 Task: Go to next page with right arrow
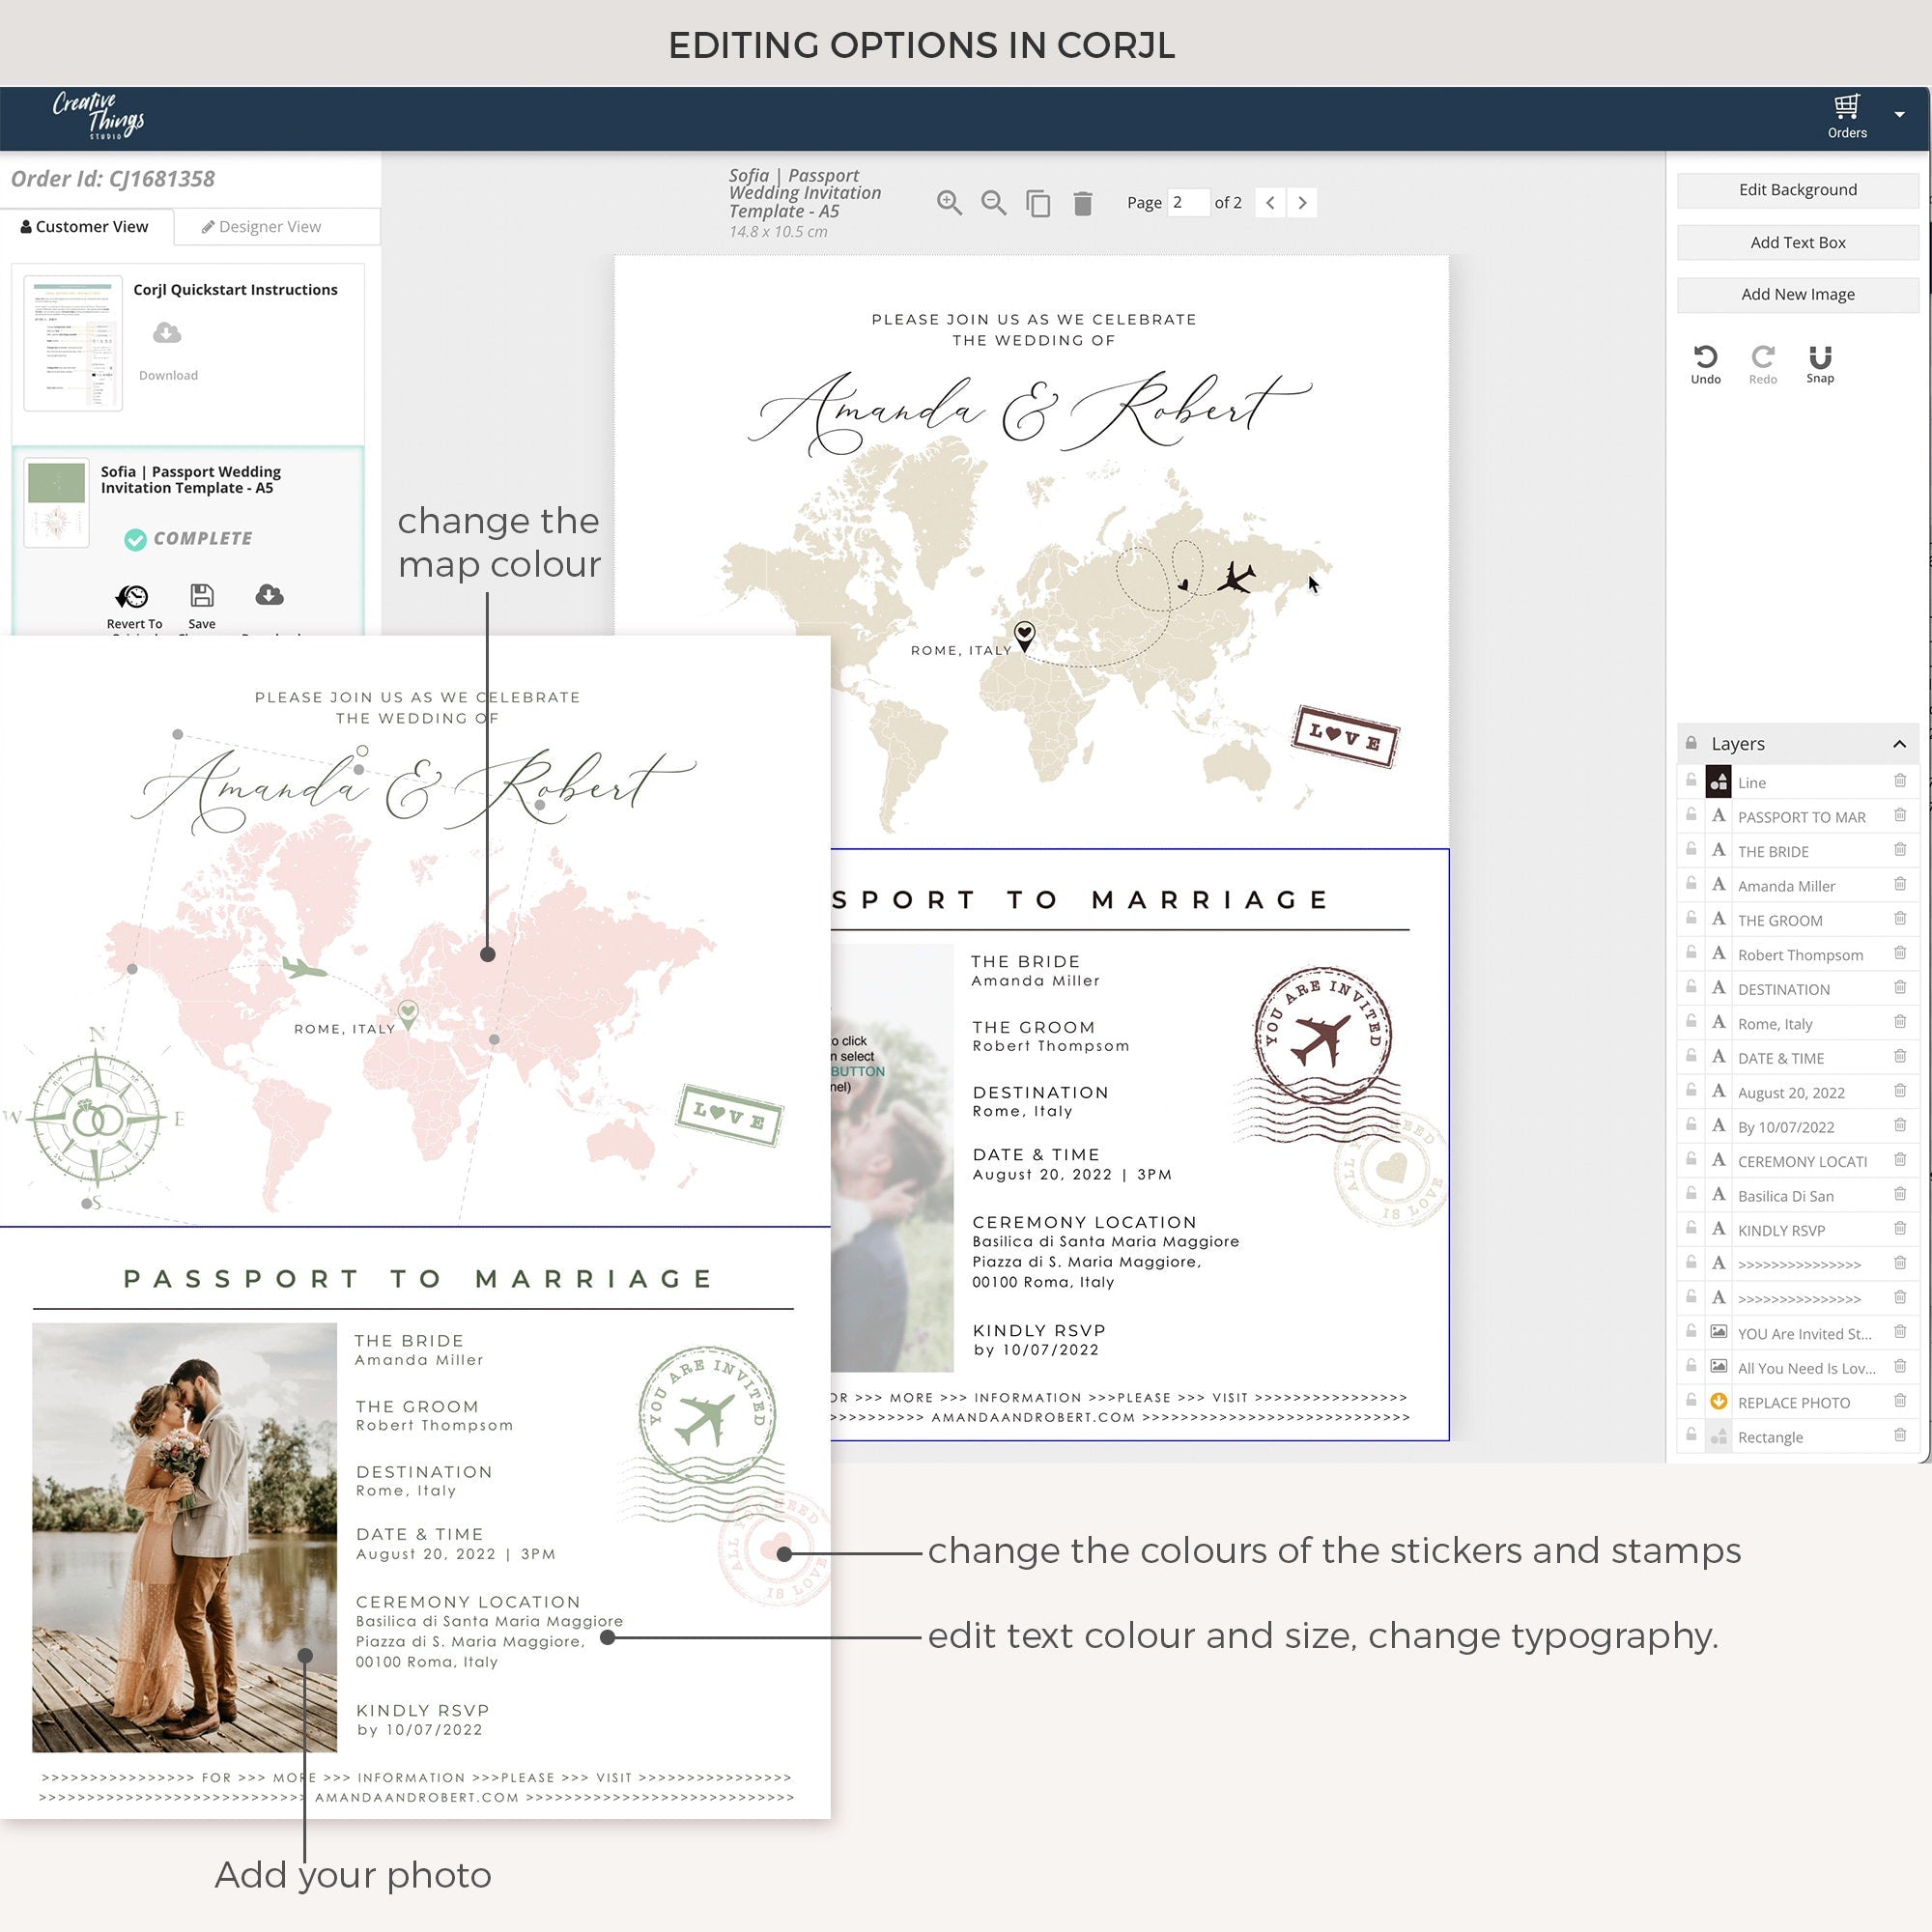click(x=1302, y=202)
